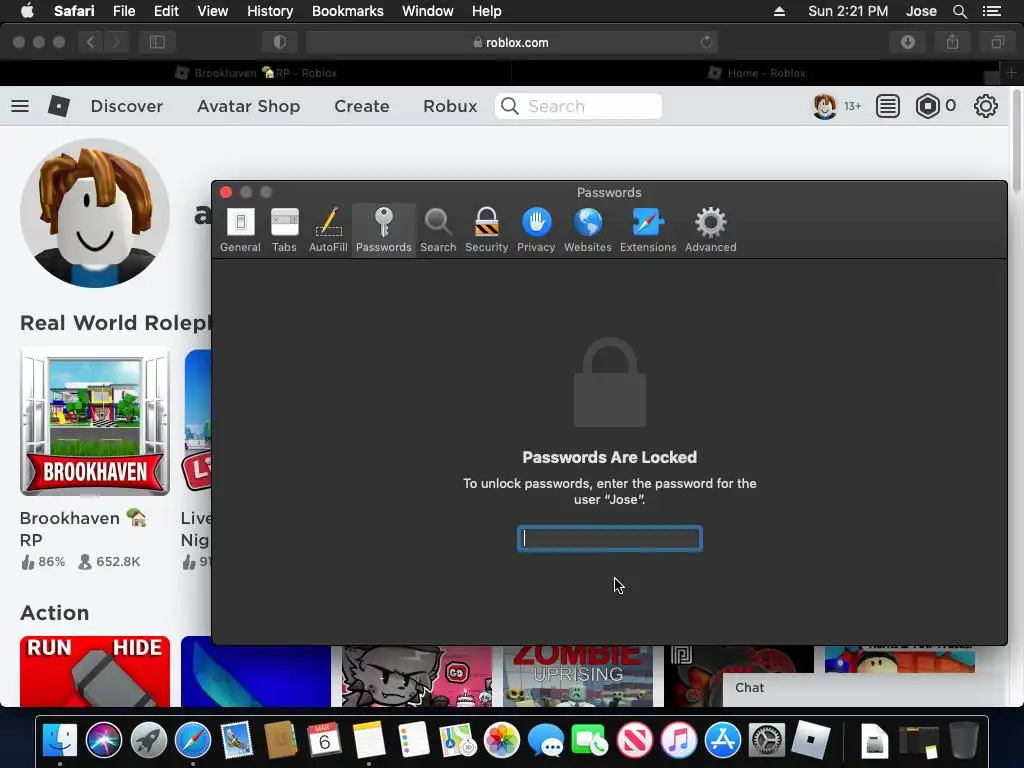The width and height of the screenshot is (1024, 768).
Task: Click the Robux balance icon
Action: tap(927, 106)
